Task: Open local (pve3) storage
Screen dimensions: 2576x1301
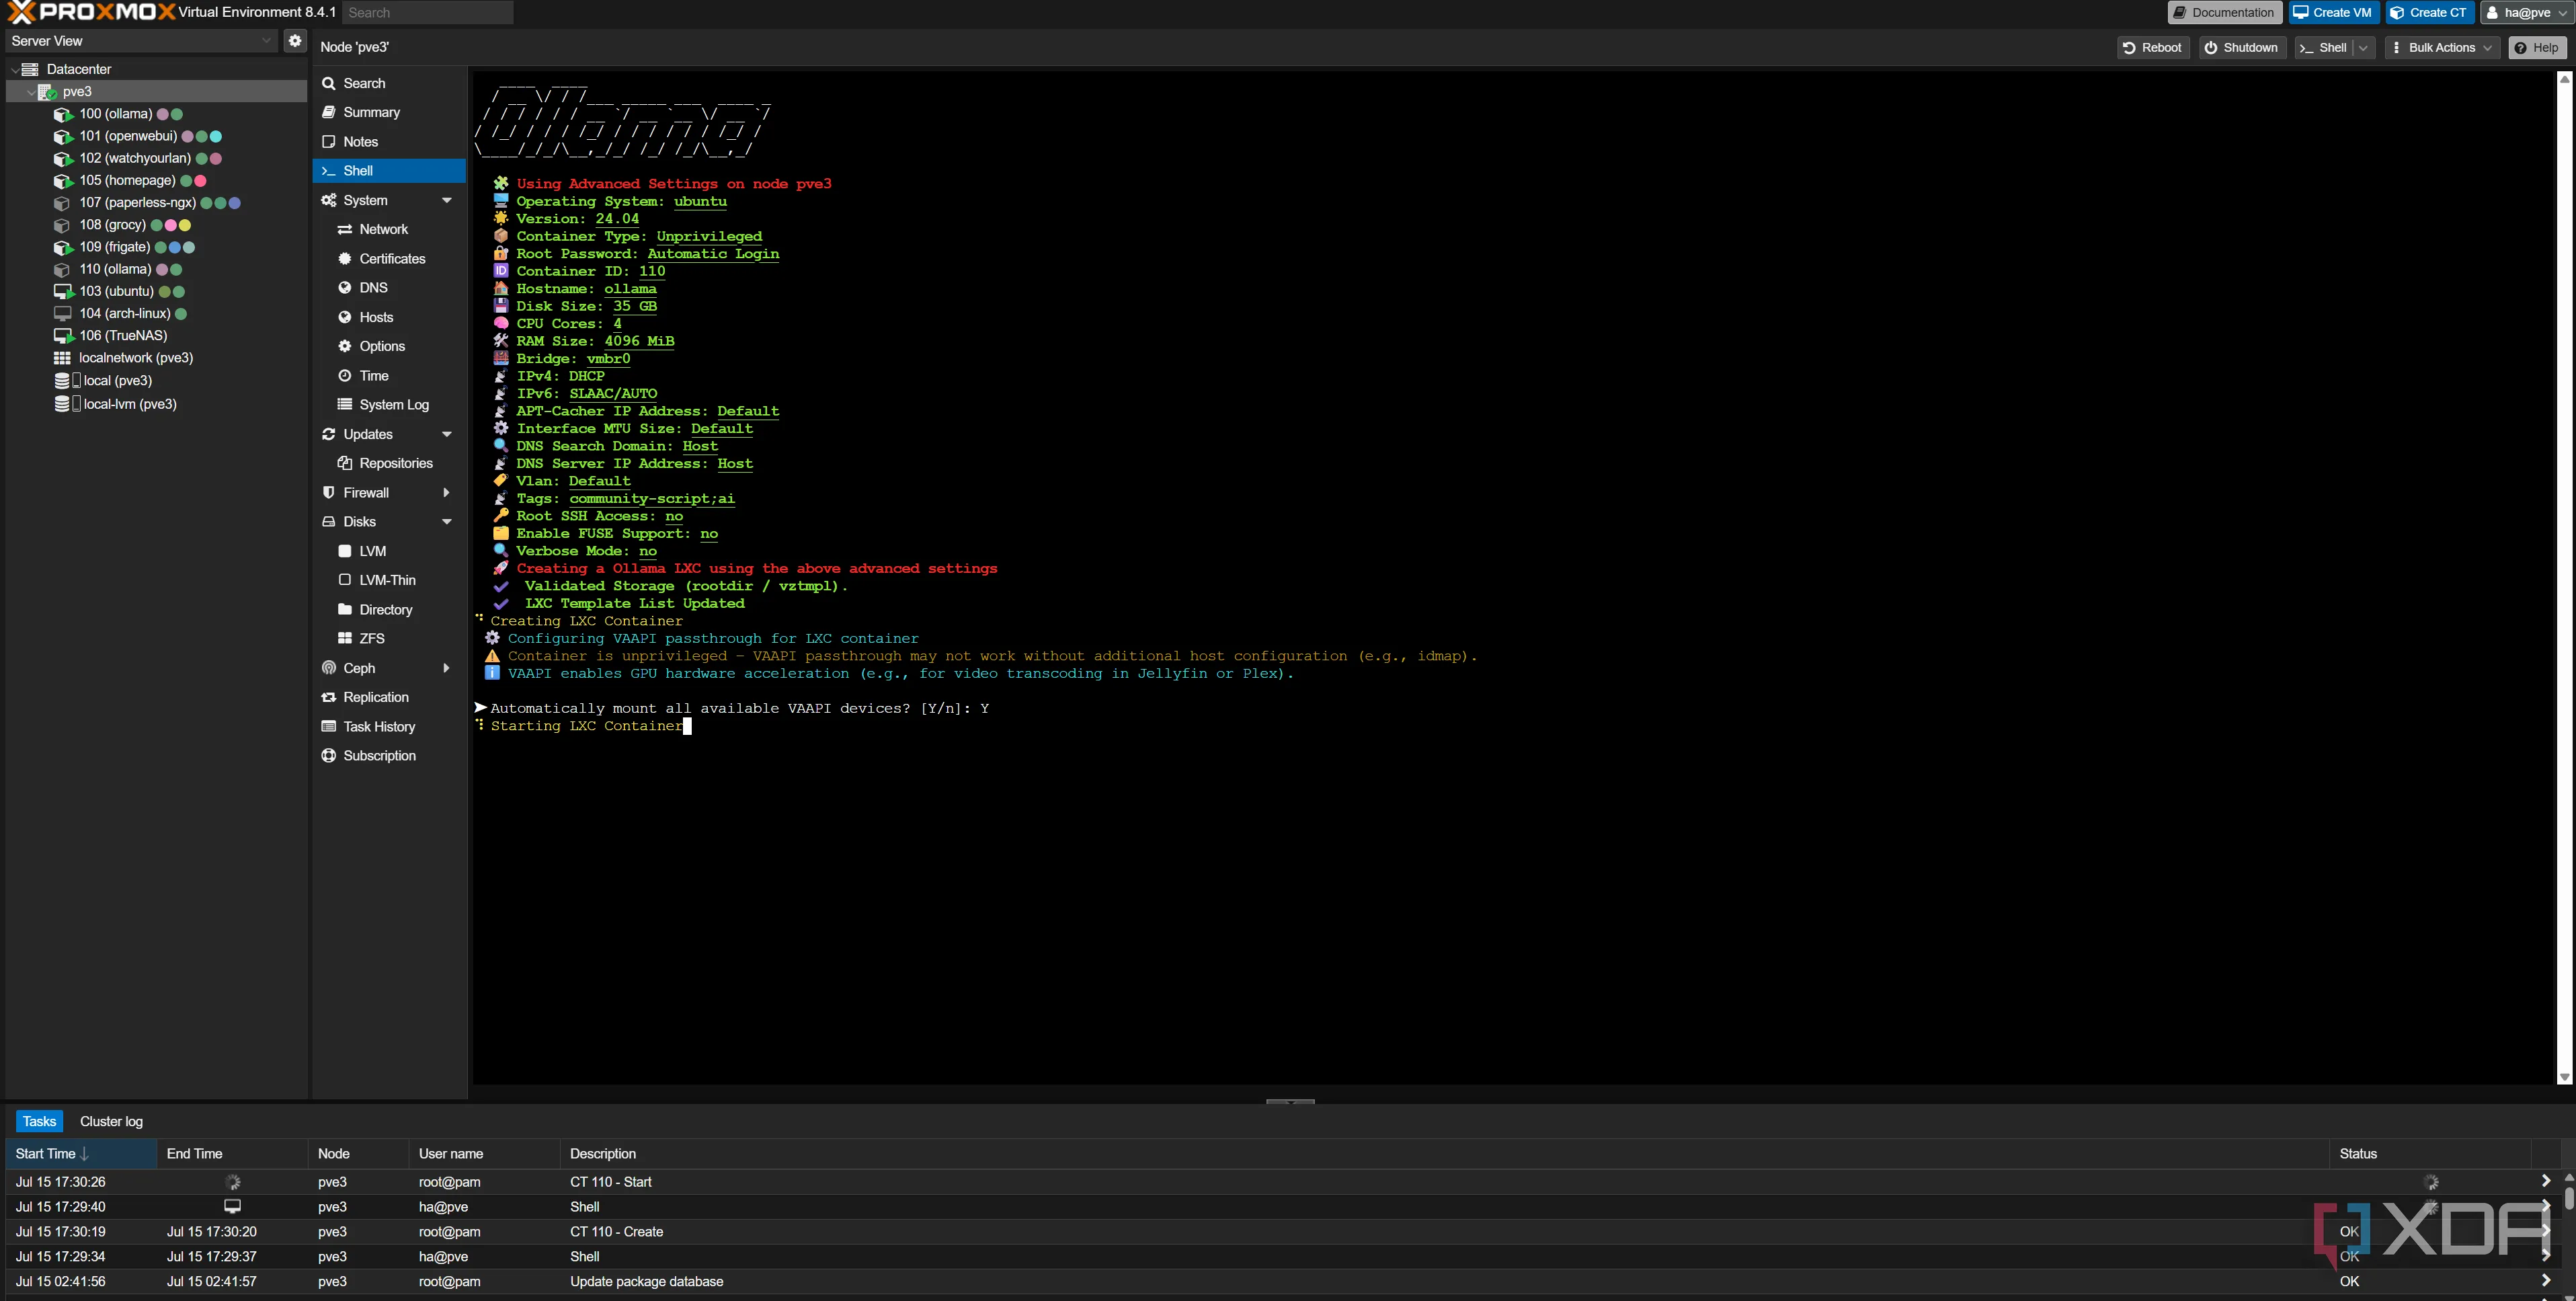Action: (118, 381)
